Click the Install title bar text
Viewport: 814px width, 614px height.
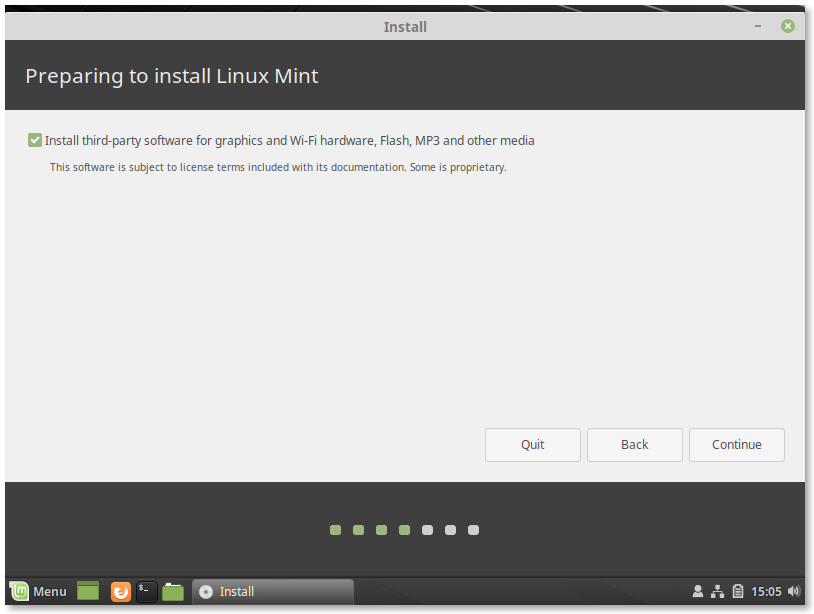(x=405, y=27)
